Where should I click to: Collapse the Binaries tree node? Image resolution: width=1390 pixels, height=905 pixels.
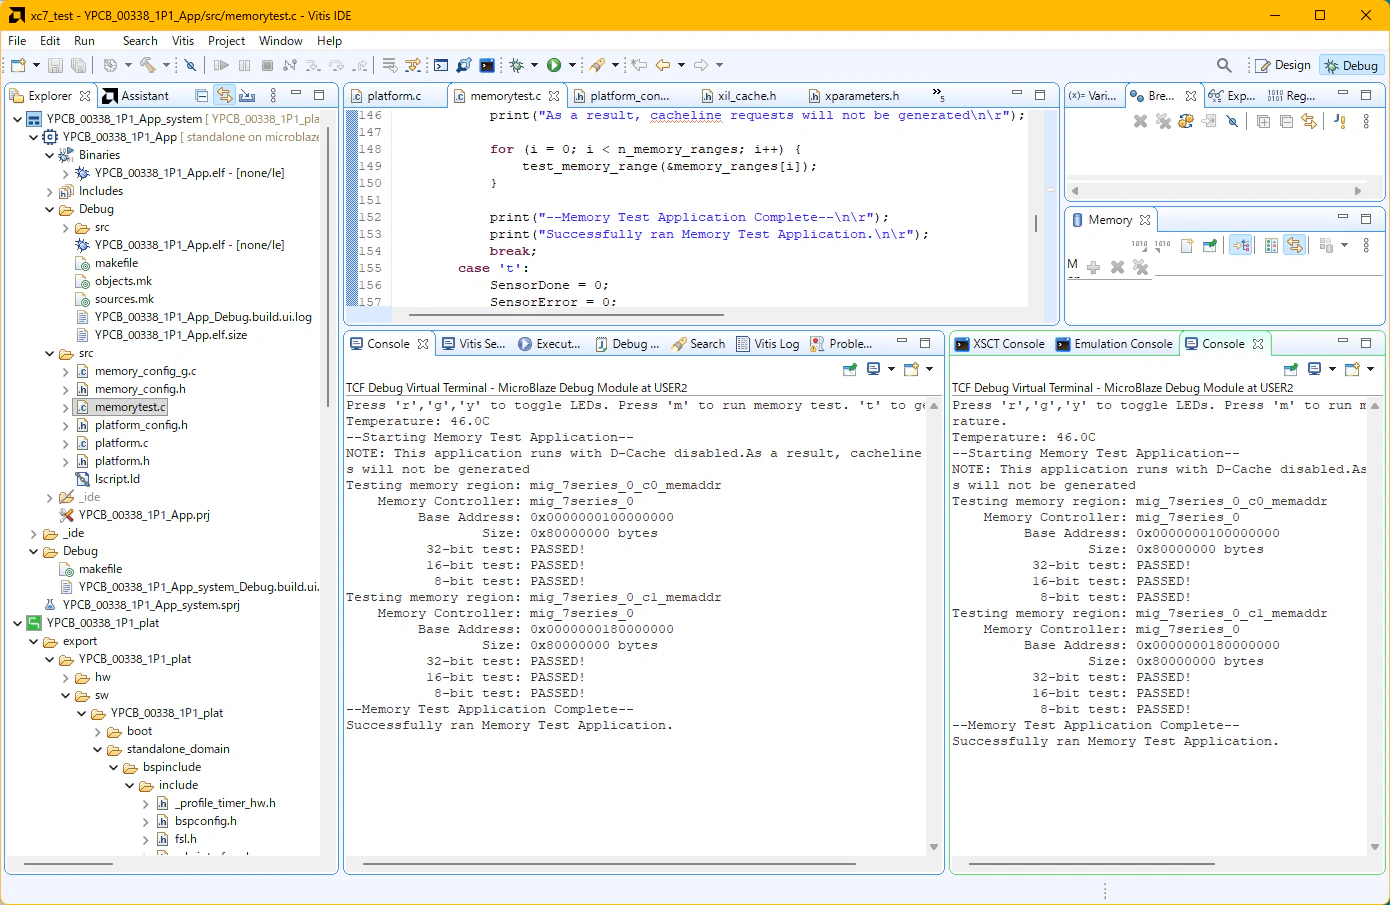(50, 155)
